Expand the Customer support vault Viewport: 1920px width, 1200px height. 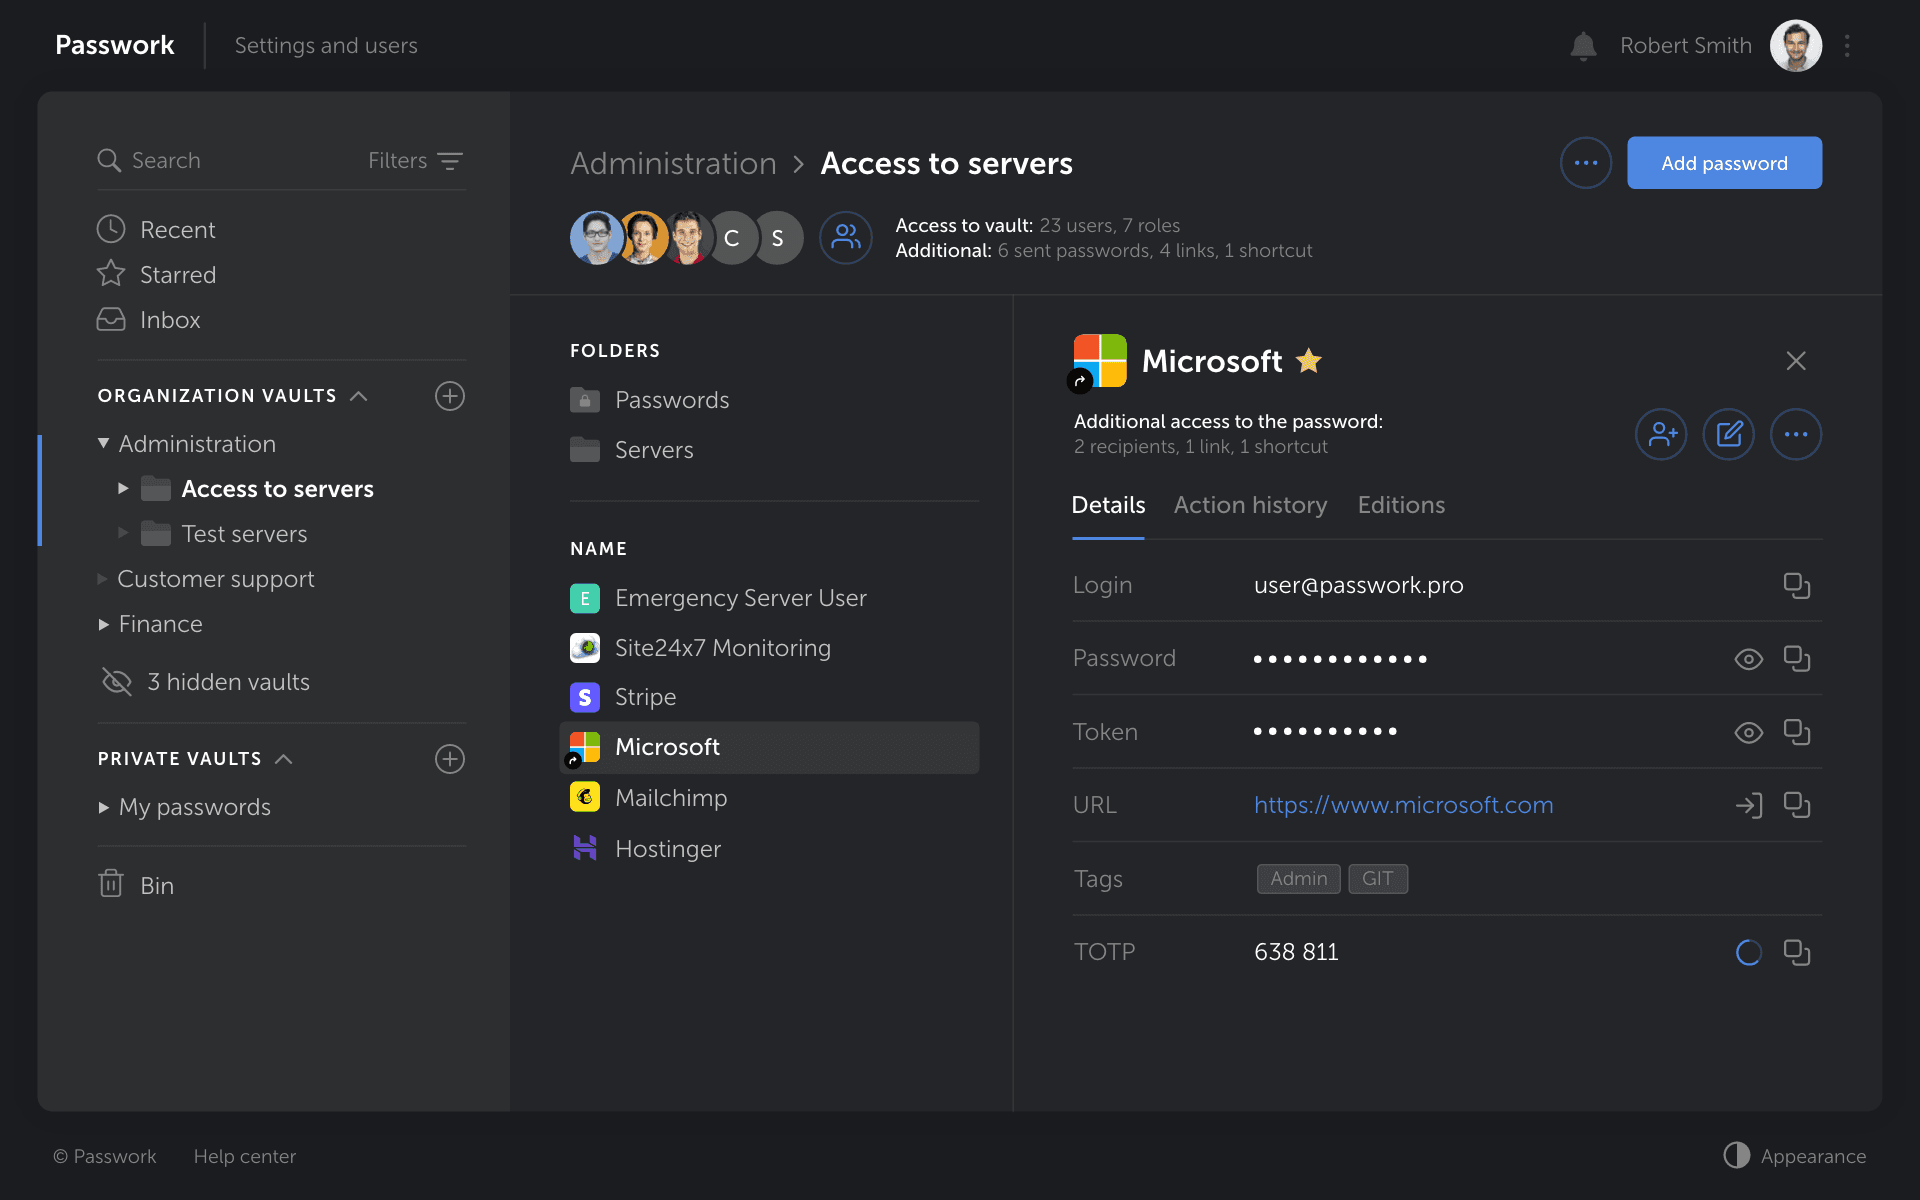(102, 579)
